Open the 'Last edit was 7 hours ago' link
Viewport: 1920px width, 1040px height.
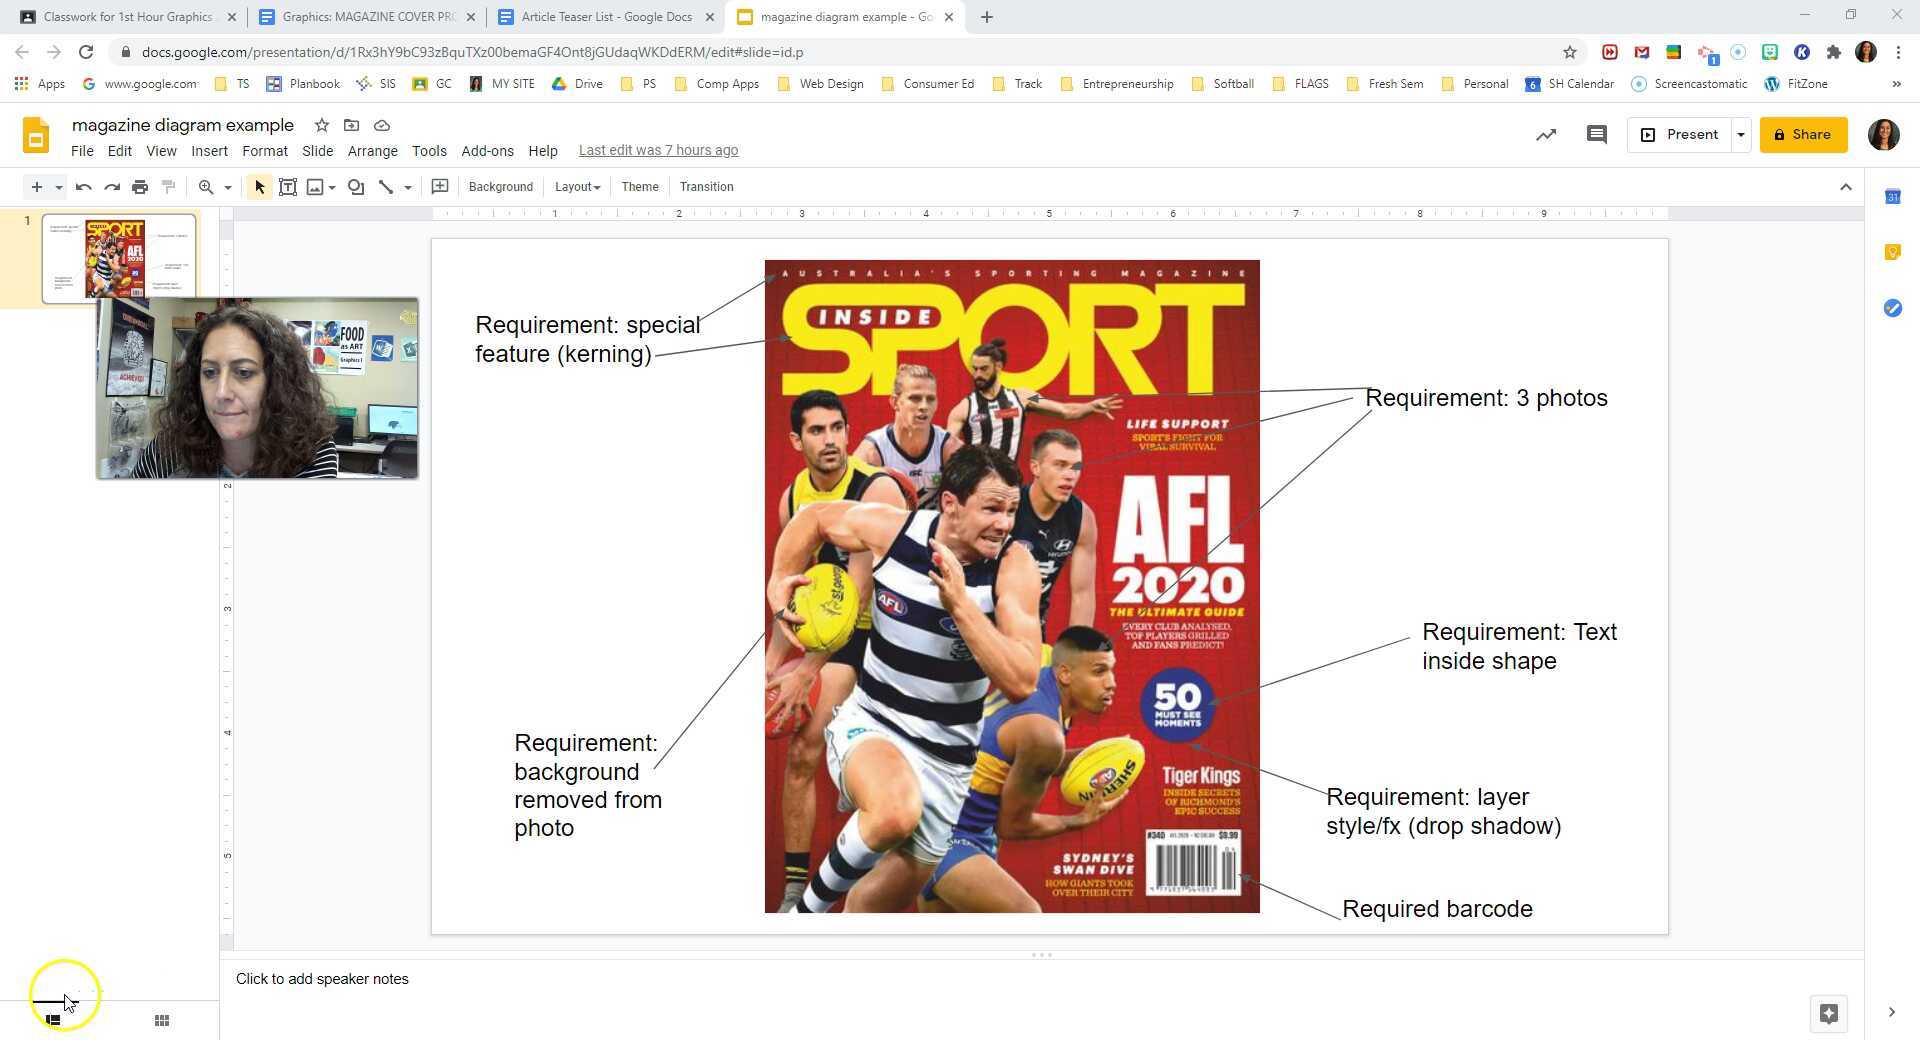tap(658, 151)
